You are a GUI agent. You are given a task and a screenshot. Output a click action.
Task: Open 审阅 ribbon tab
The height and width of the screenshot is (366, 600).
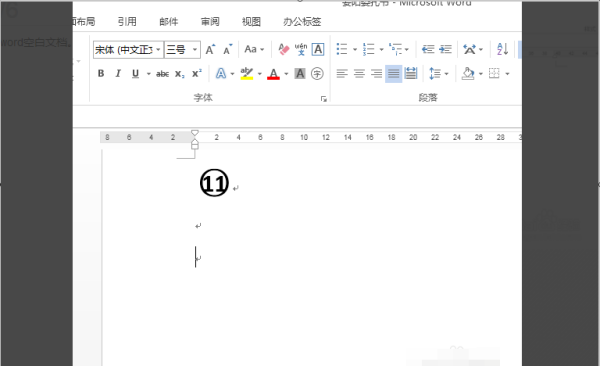210,22
